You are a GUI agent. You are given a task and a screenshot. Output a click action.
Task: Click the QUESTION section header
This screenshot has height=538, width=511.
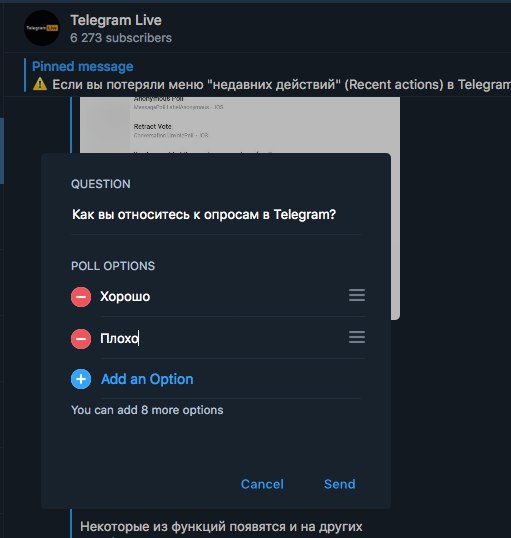click(x=101, y=184)
